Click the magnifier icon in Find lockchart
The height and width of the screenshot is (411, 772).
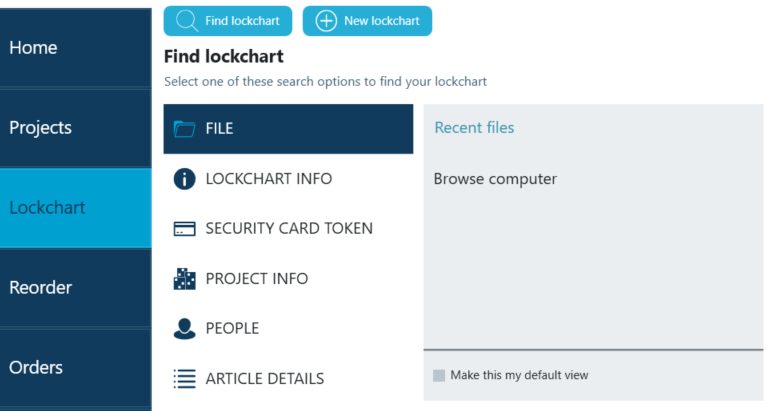(x=186, y=21)
